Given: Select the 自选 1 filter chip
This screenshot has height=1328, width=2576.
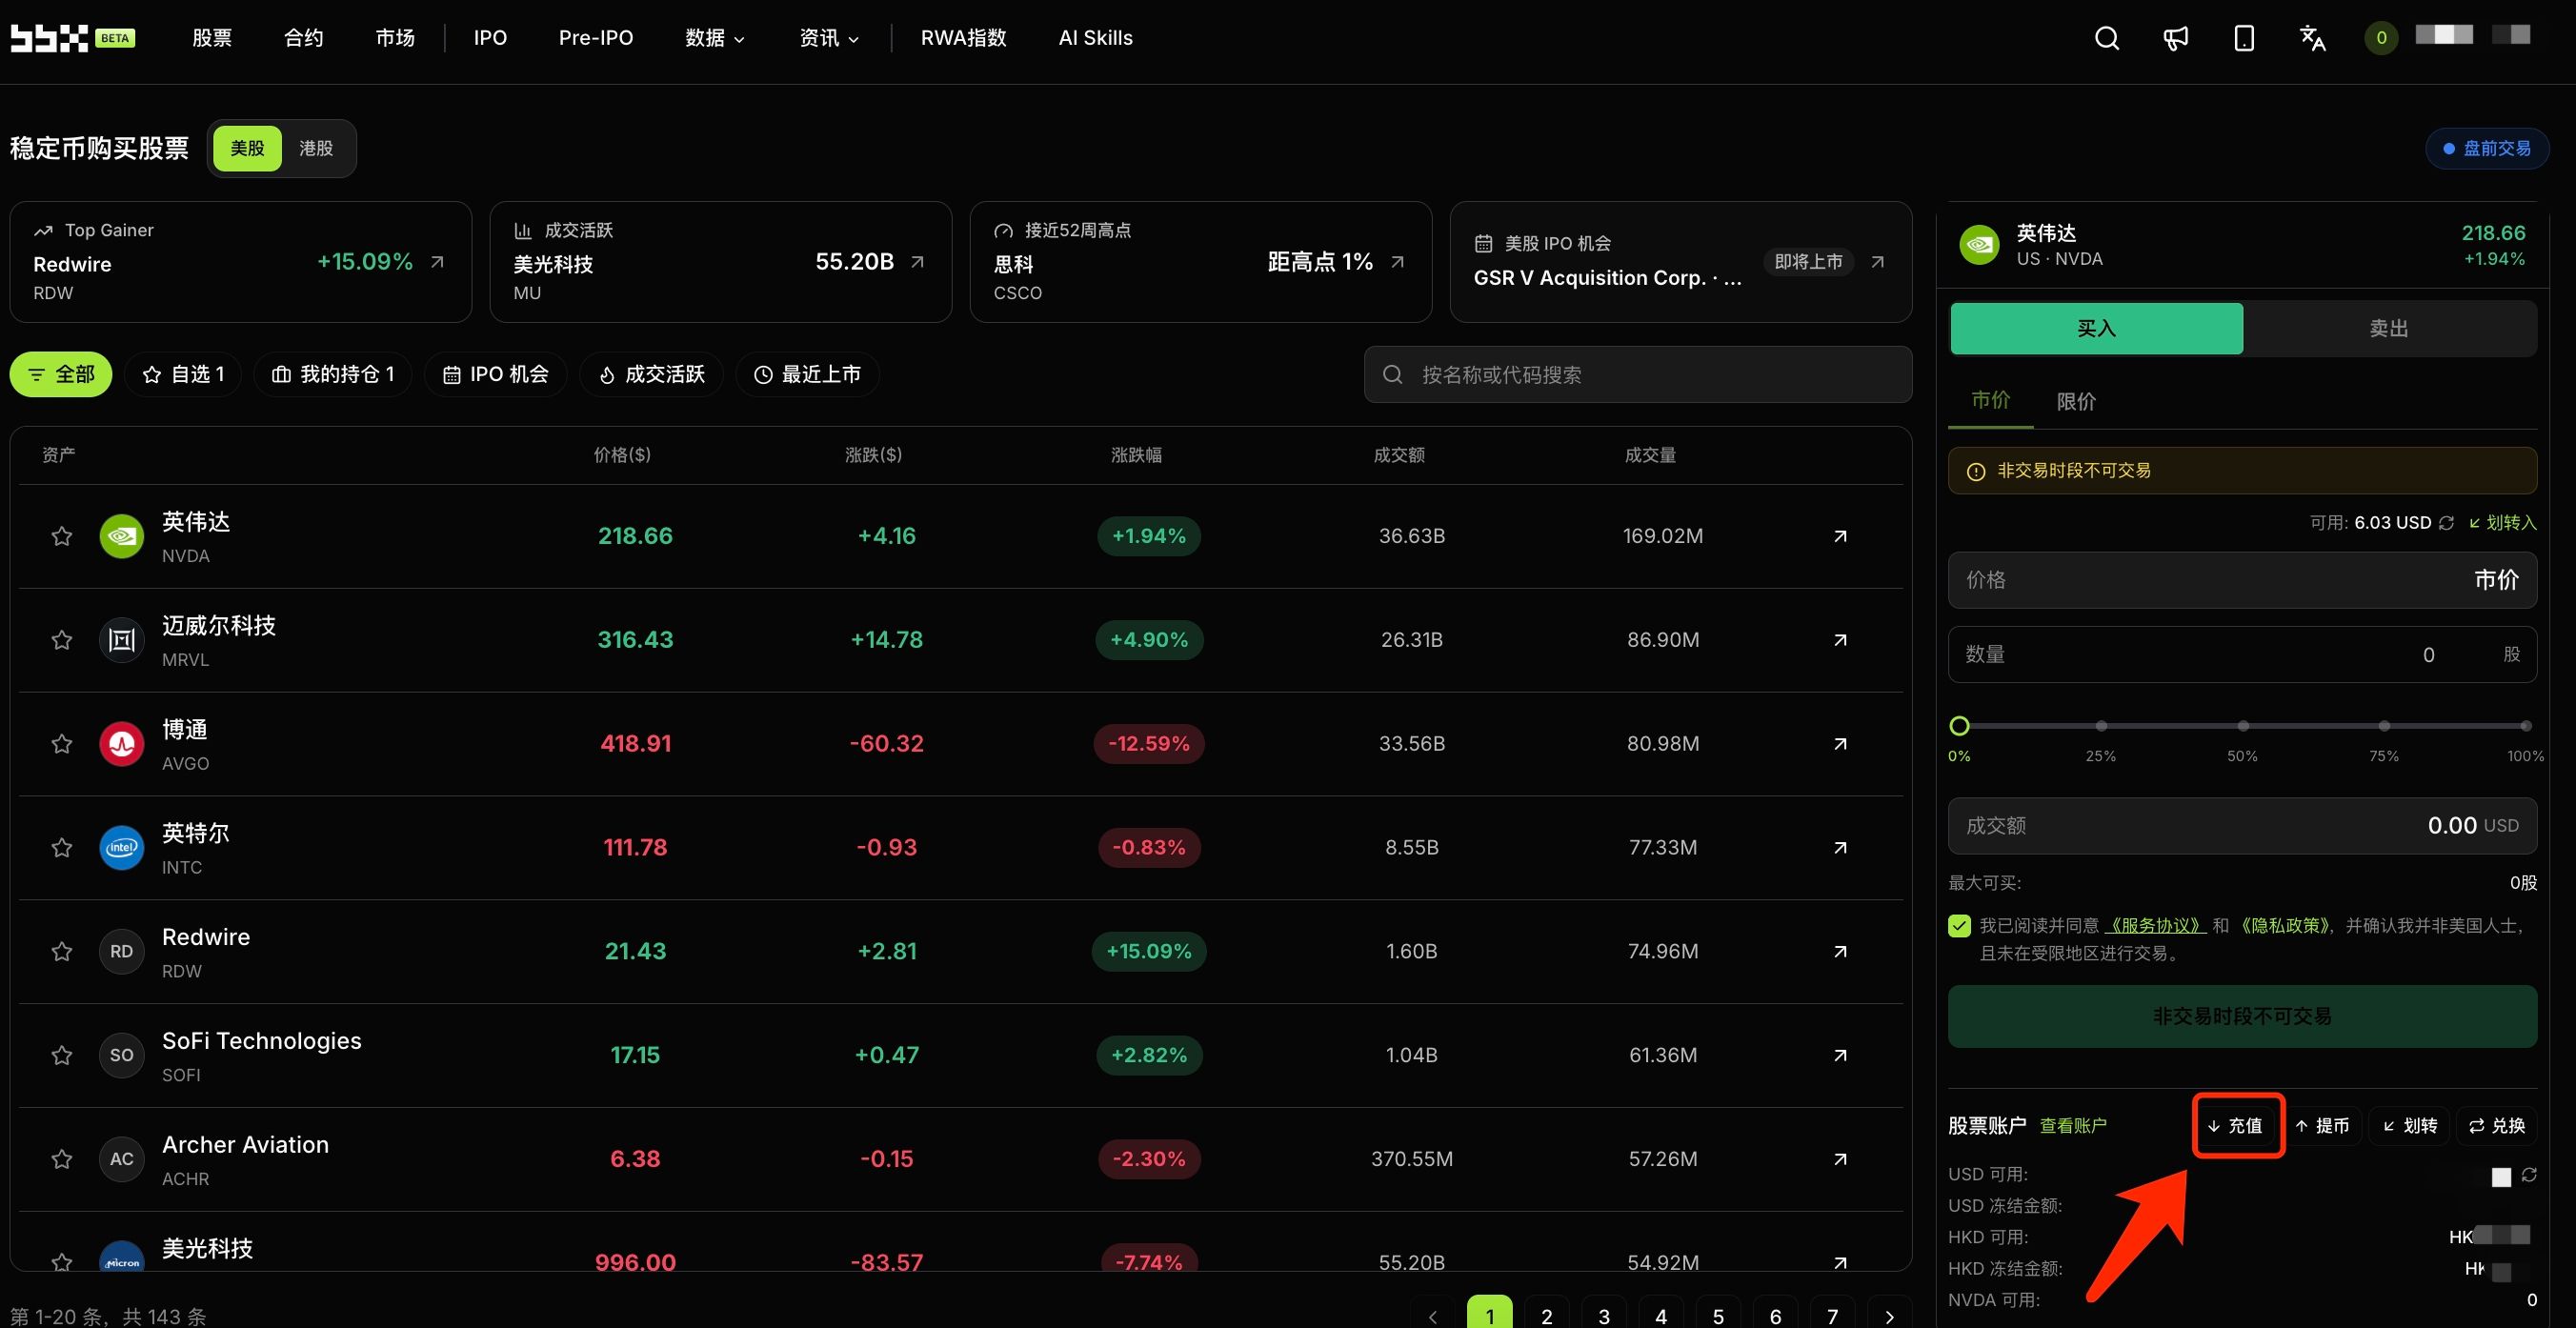Looking at the screenshot, I should tap(184, 374).
